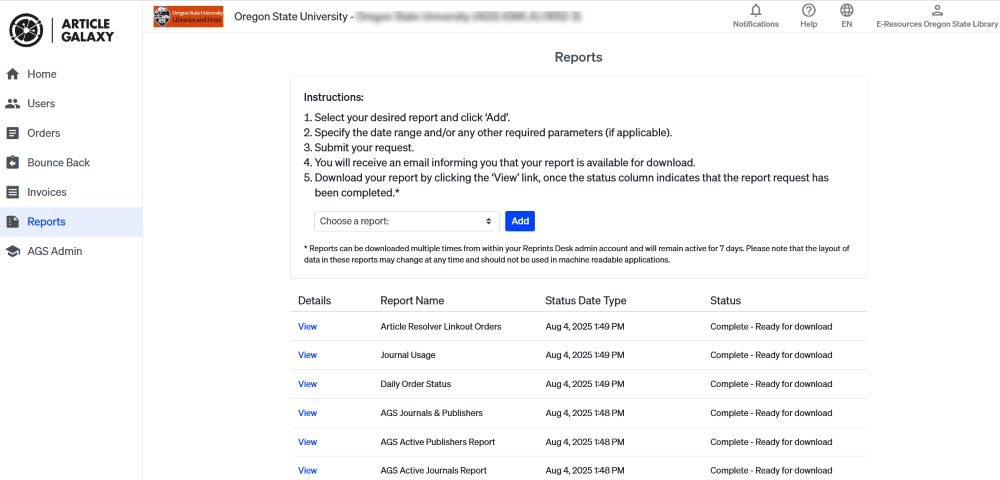1000x480 pixels.
Task: Open the E-Resources Oregon State Library account menu
Action: pyautogui.click(x=936, y=16)
